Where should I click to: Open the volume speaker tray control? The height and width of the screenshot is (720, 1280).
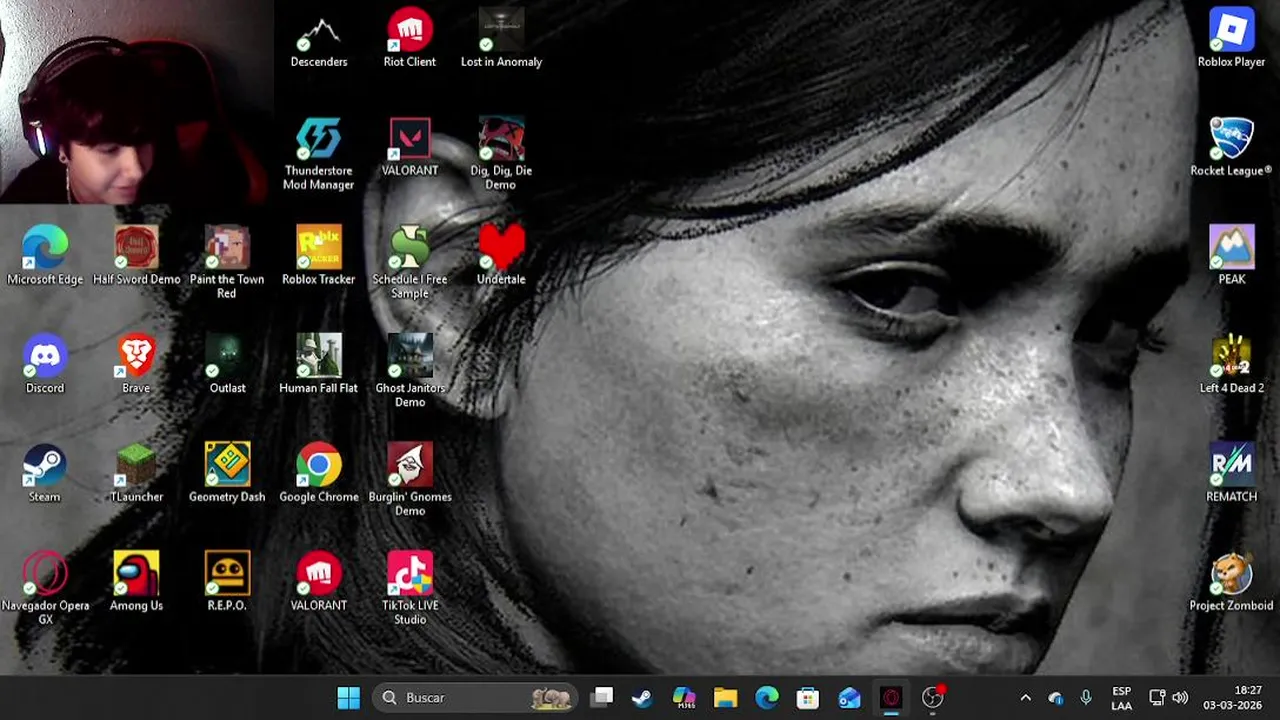[x=1180, y=698]
